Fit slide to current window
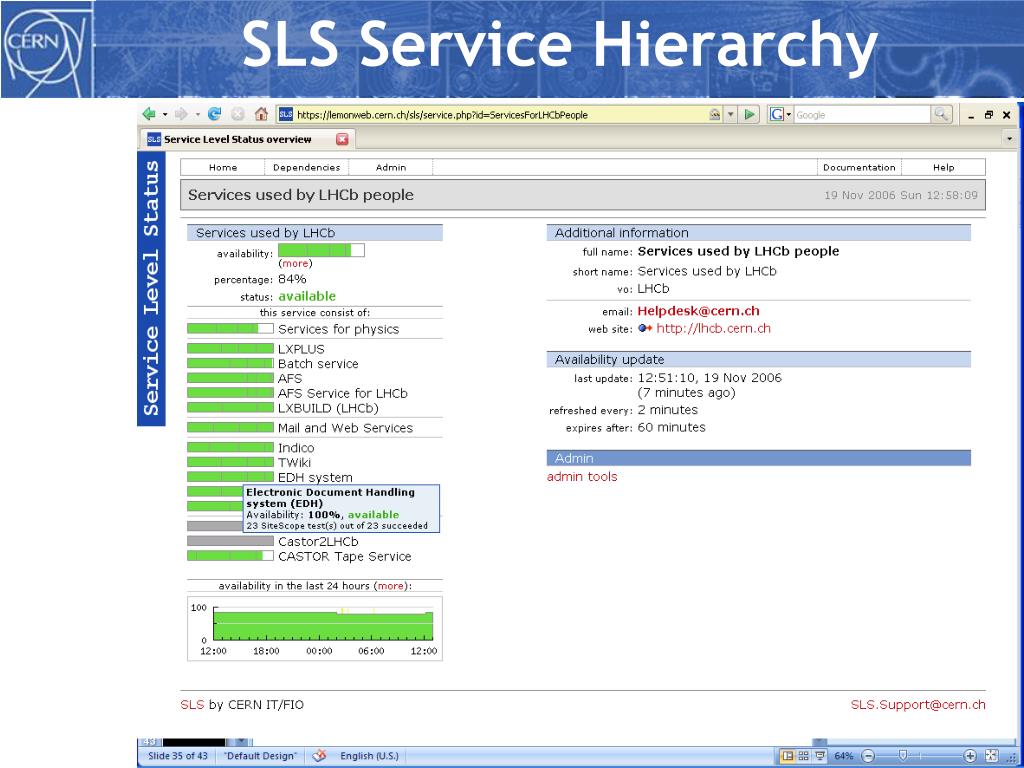The width and height of the screenshot is (1024, 768). click(991, 756)
